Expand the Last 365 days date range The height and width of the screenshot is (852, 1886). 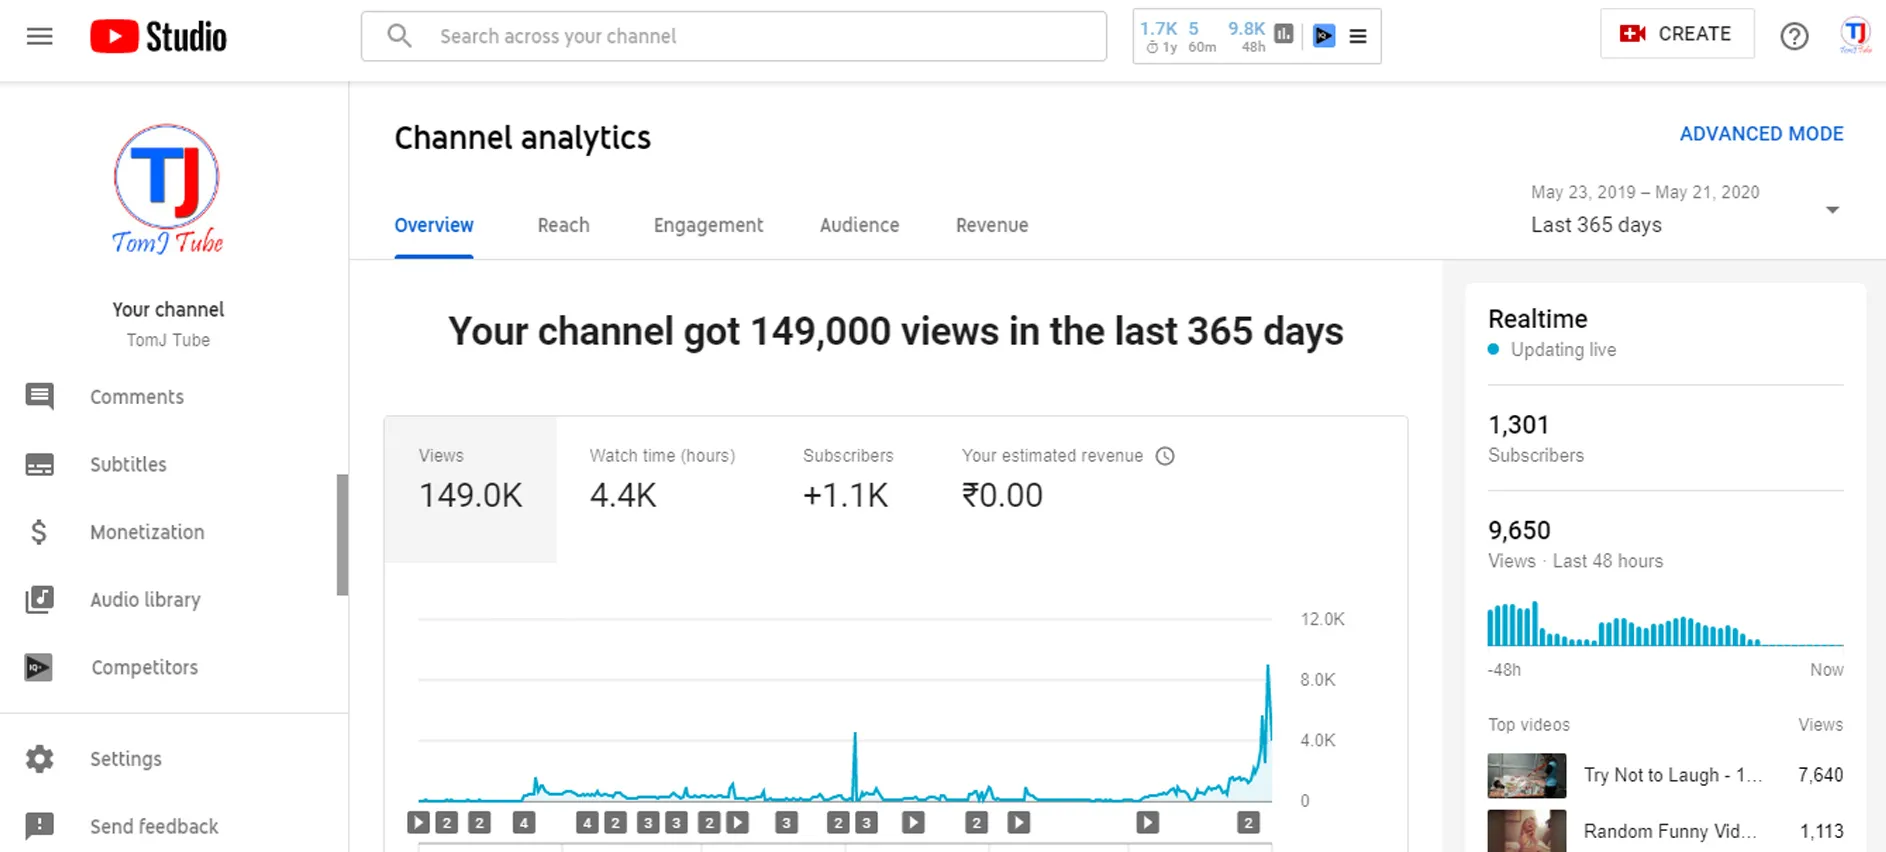click(x=1831, y=210)
